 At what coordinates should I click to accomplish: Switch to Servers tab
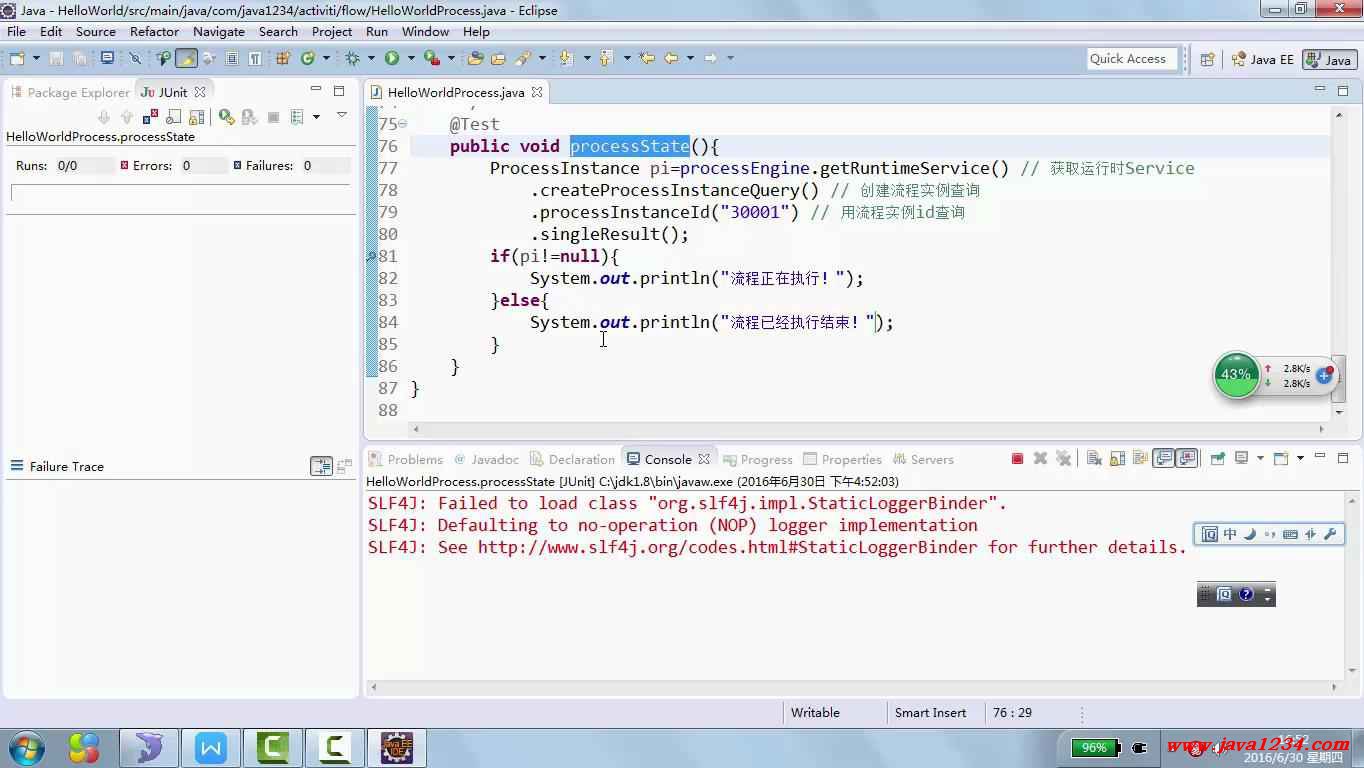click(x=922, y=459)
